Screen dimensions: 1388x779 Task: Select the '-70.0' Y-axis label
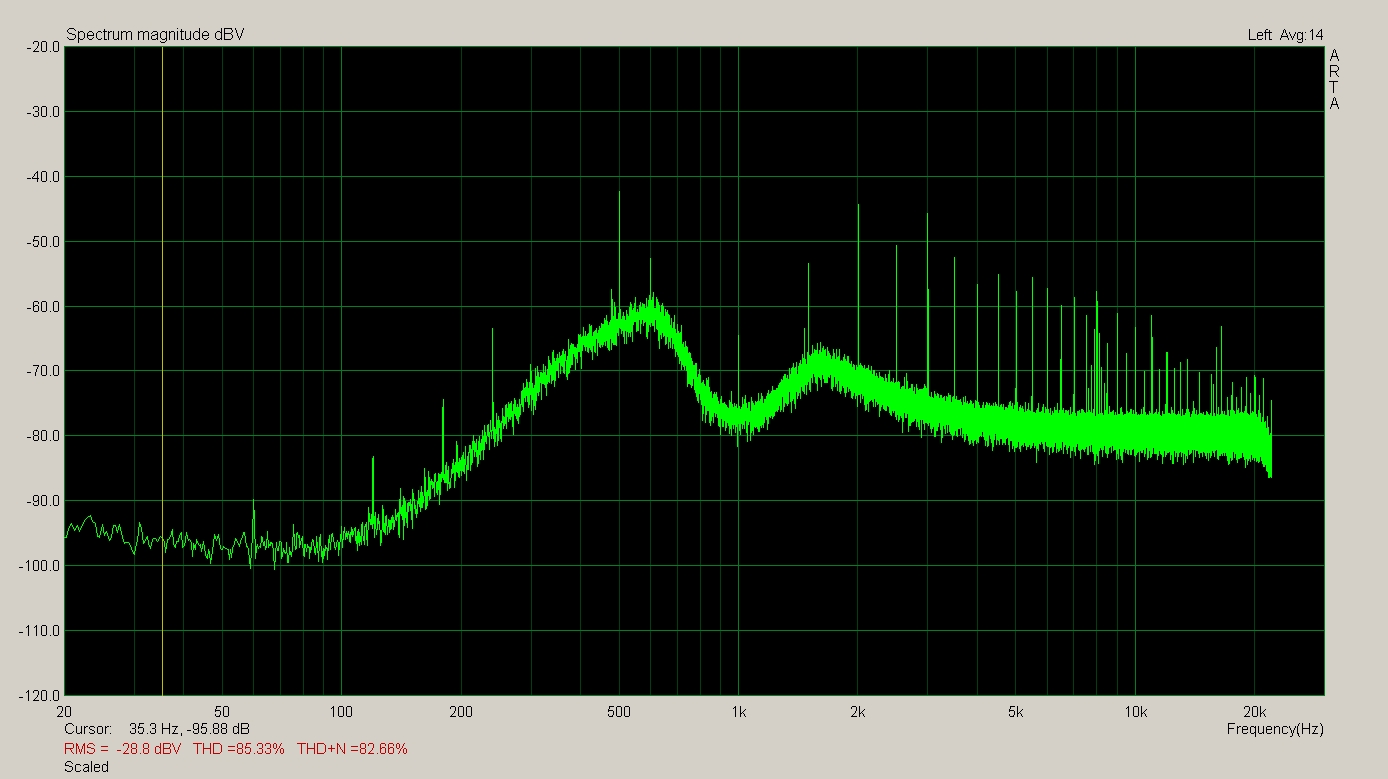[43, 371]
